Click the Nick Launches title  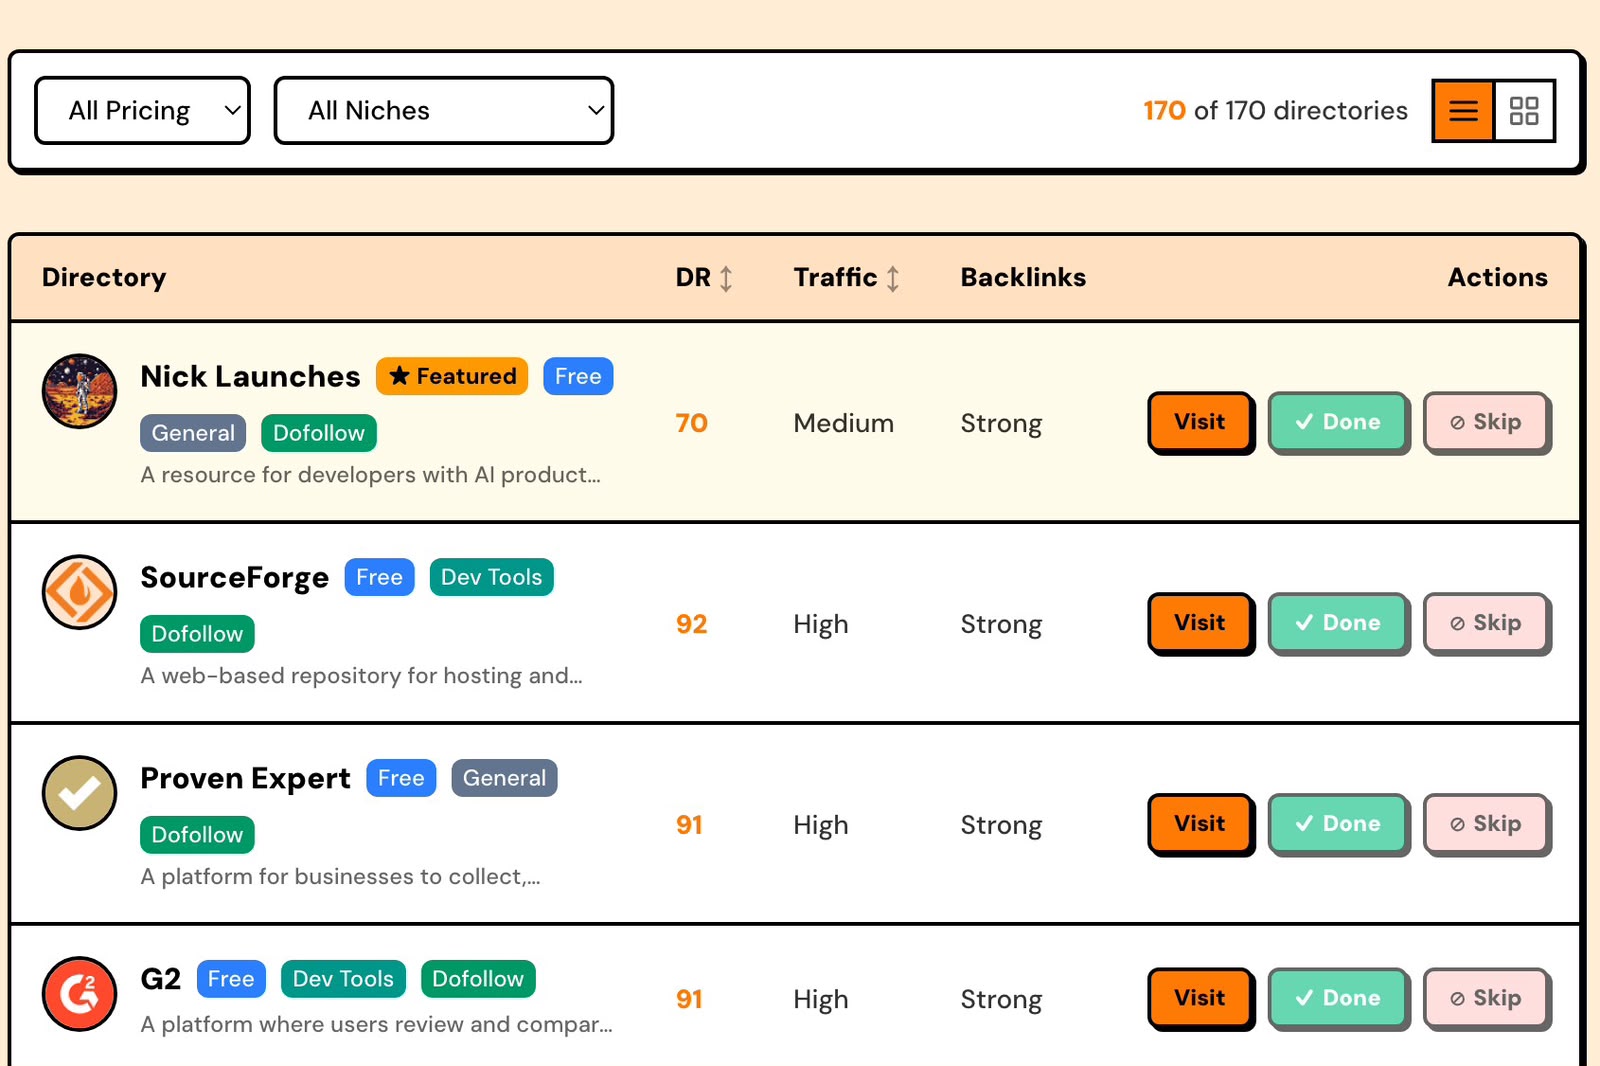tap(250, 376)
